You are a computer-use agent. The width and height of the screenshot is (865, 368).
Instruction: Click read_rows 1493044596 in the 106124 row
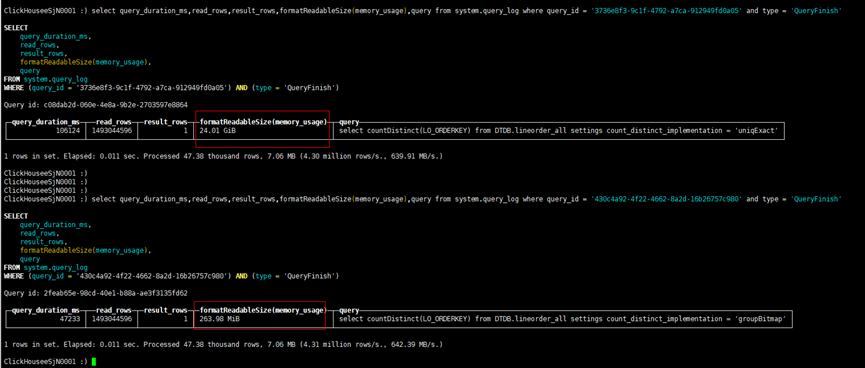[x=113, y=131]
